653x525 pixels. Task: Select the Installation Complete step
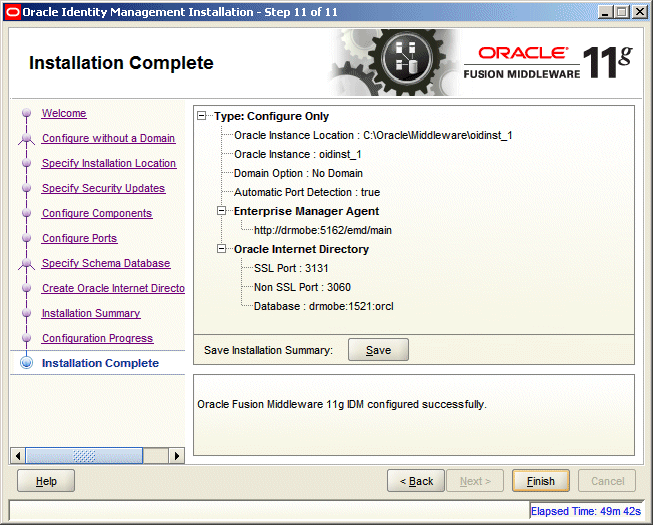tap(100, 363)
